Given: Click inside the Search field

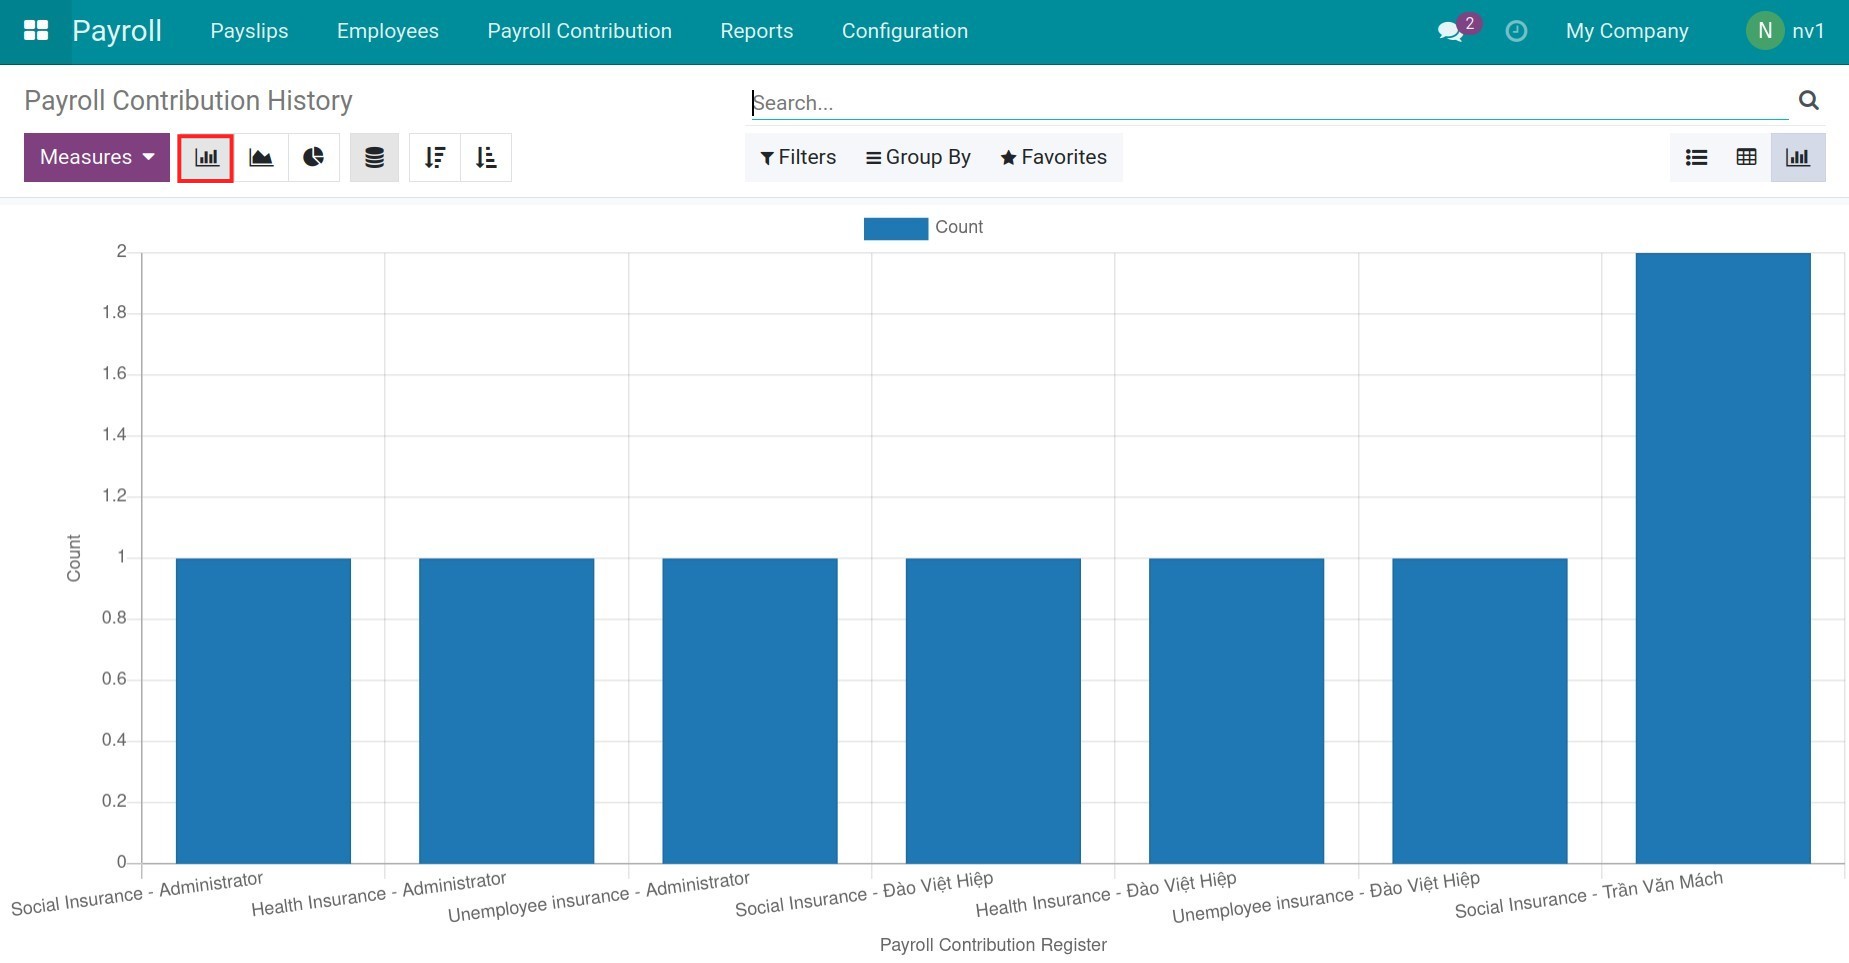Looking at the screenshot, I should point(1100,102).
